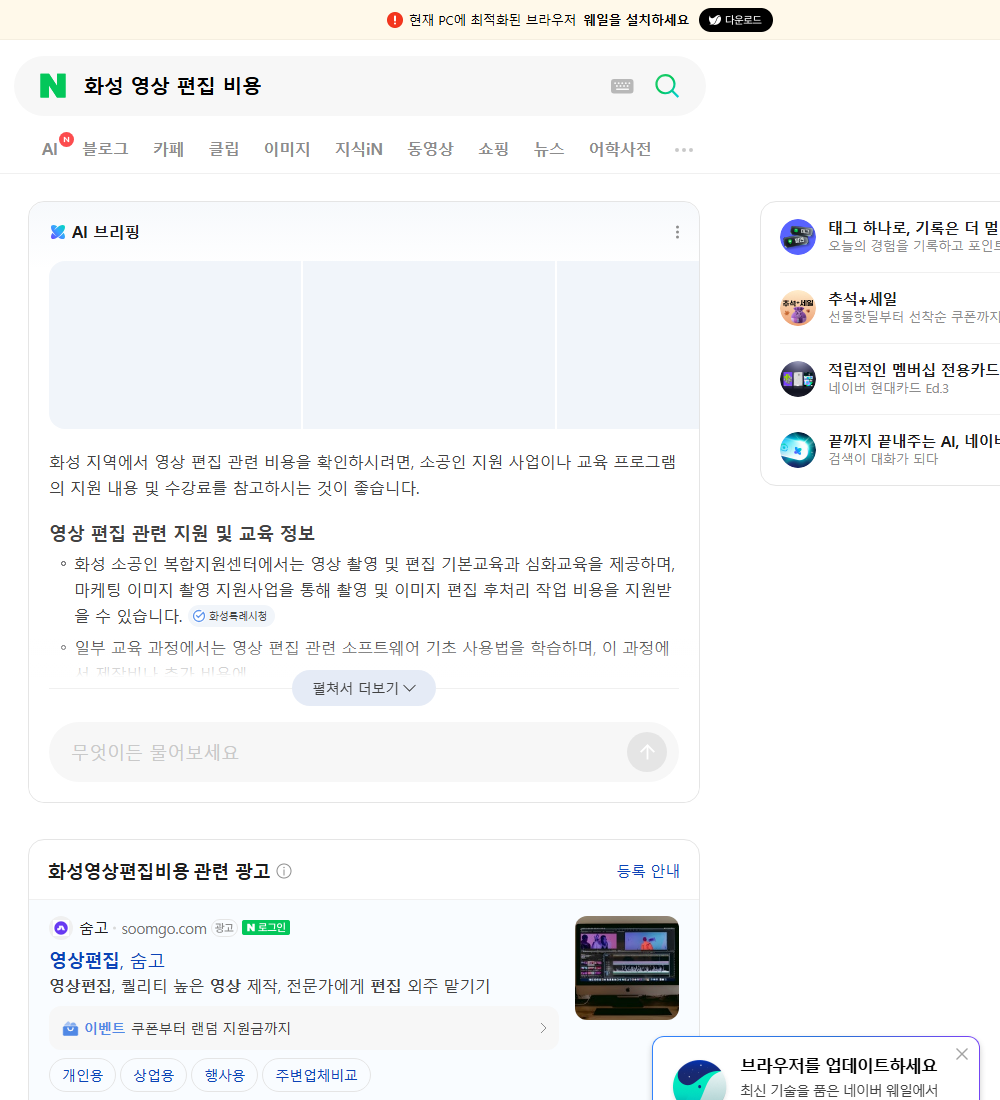This screenshot has width=1000, height=1100.
Task: Select the 행사용 chip
Action: coord(225,1075)
